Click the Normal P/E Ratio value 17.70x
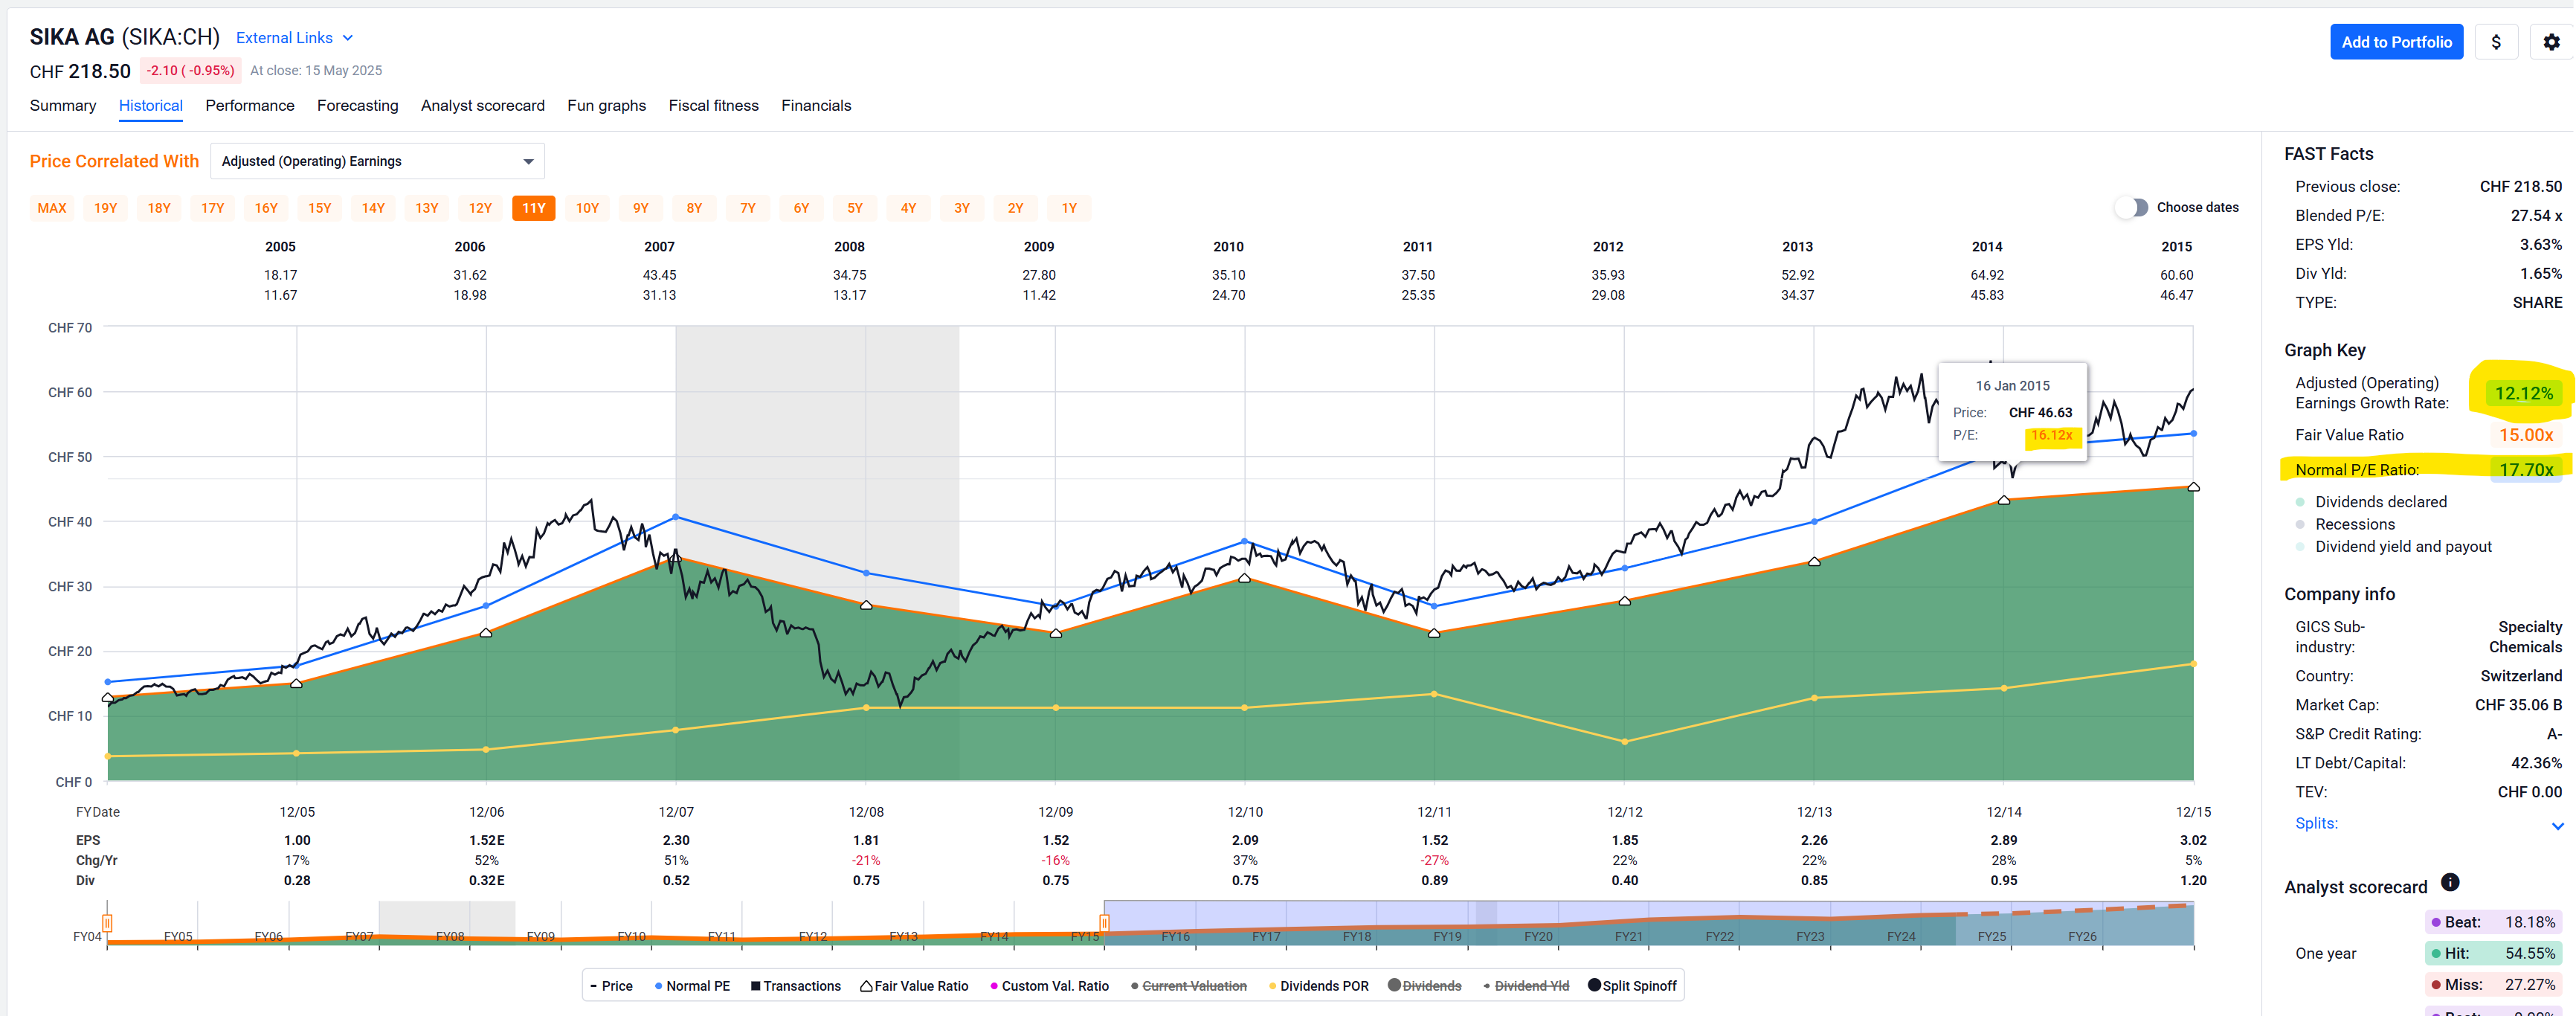The width and height of the screenshot is (2576, 1016). (2526, 470)
